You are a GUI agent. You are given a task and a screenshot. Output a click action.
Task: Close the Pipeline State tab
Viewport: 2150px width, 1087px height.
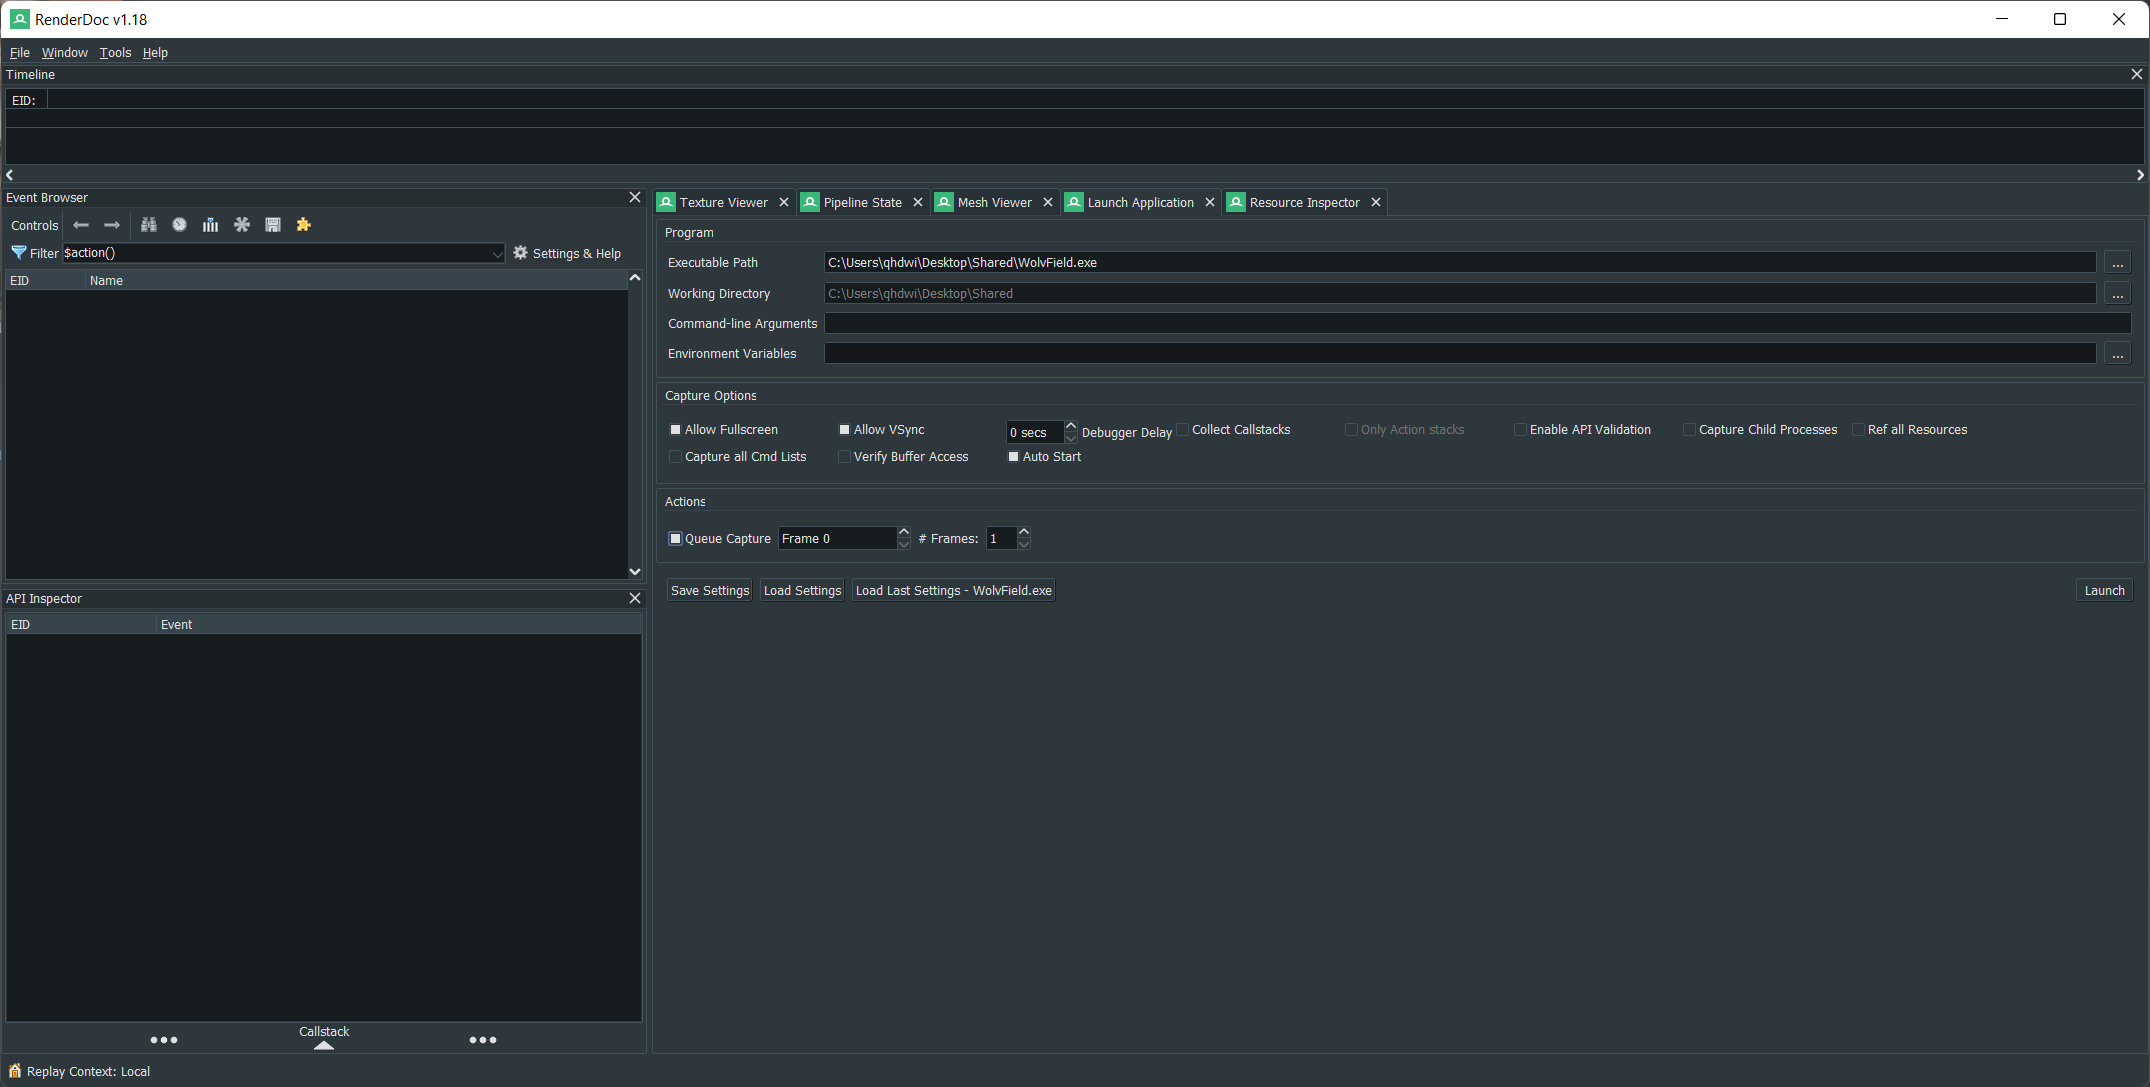[x=918, y=202]
